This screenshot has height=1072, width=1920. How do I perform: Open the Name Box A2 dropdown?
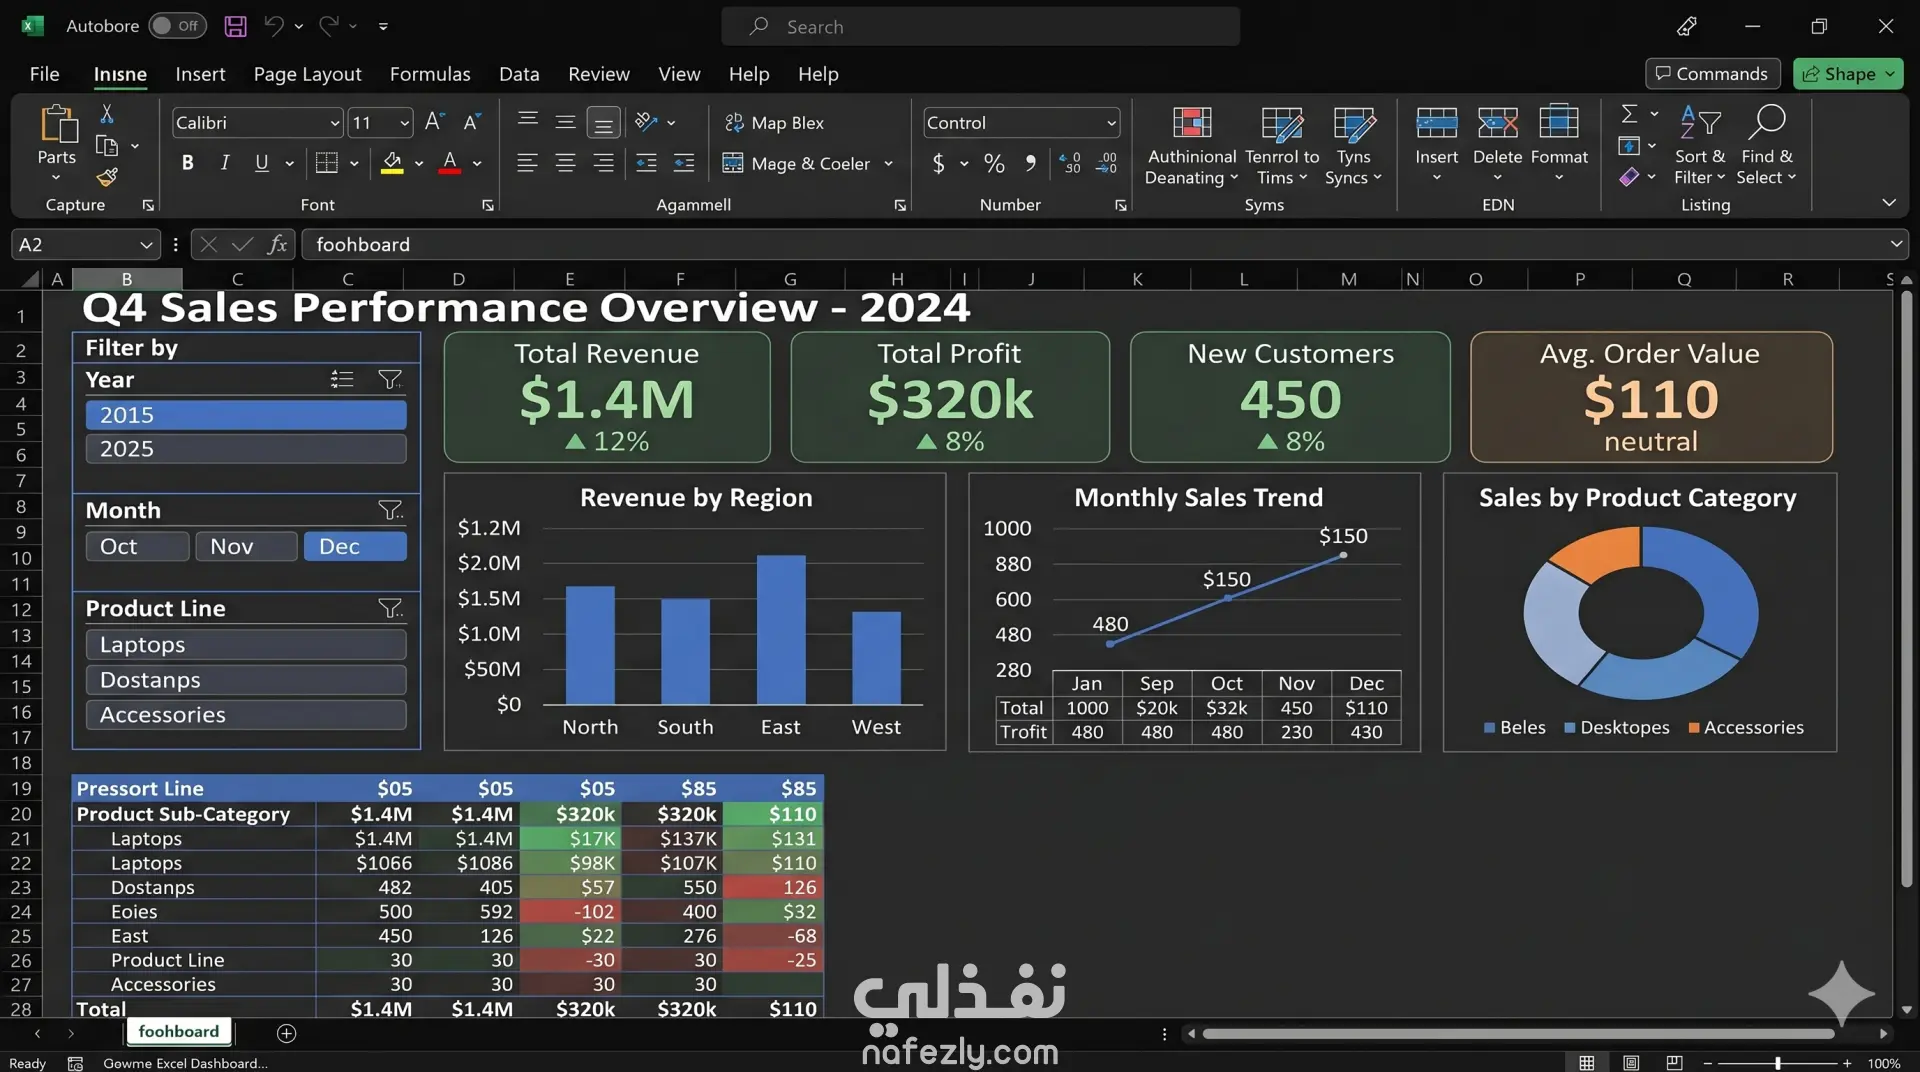[146, 245]
